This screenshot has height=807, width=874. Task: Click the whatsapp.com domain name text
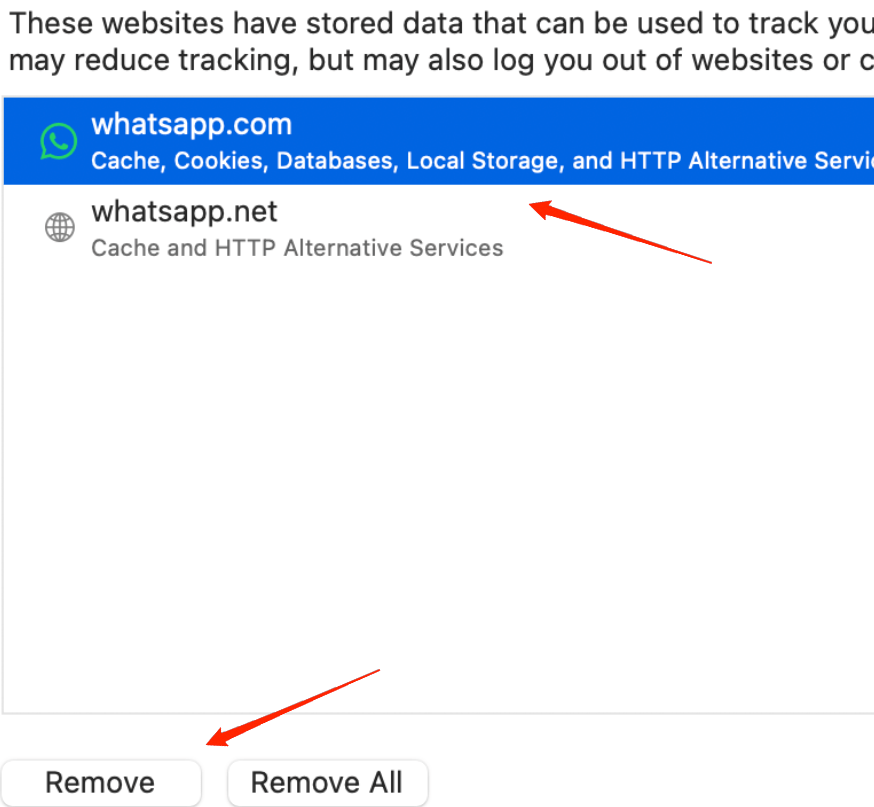pyautogui.click(x=191, y=125)
